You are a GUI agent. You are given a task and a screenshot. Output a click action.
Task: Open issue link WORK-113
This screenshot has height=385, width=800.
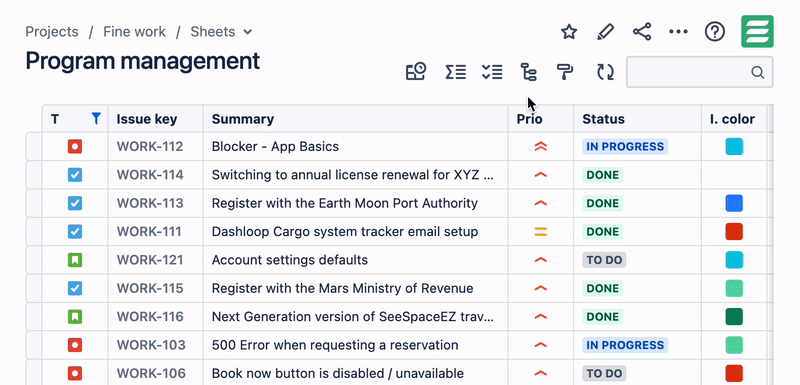coord(150,203)
